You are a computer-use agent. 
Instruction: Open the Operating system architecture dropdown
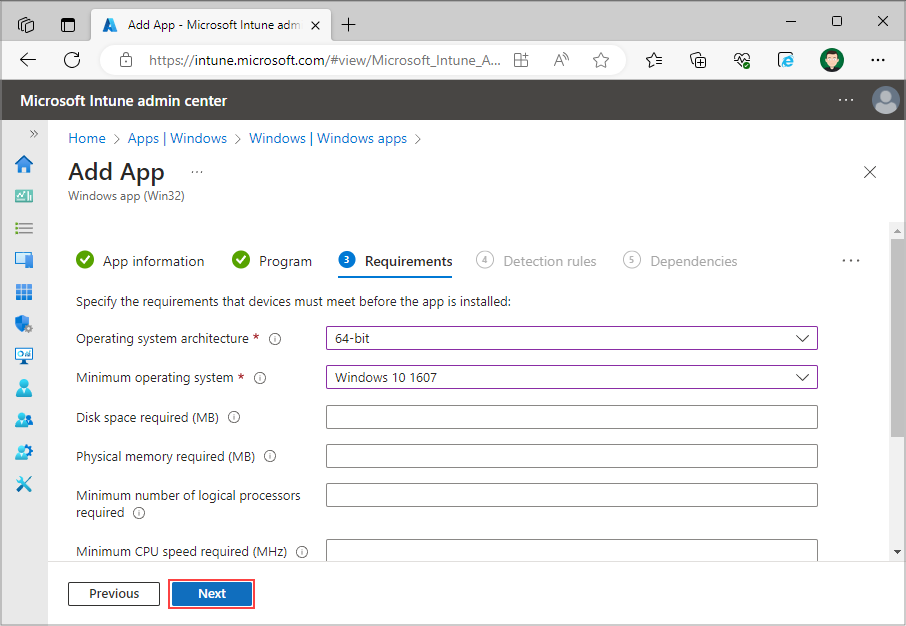[571, 338]
